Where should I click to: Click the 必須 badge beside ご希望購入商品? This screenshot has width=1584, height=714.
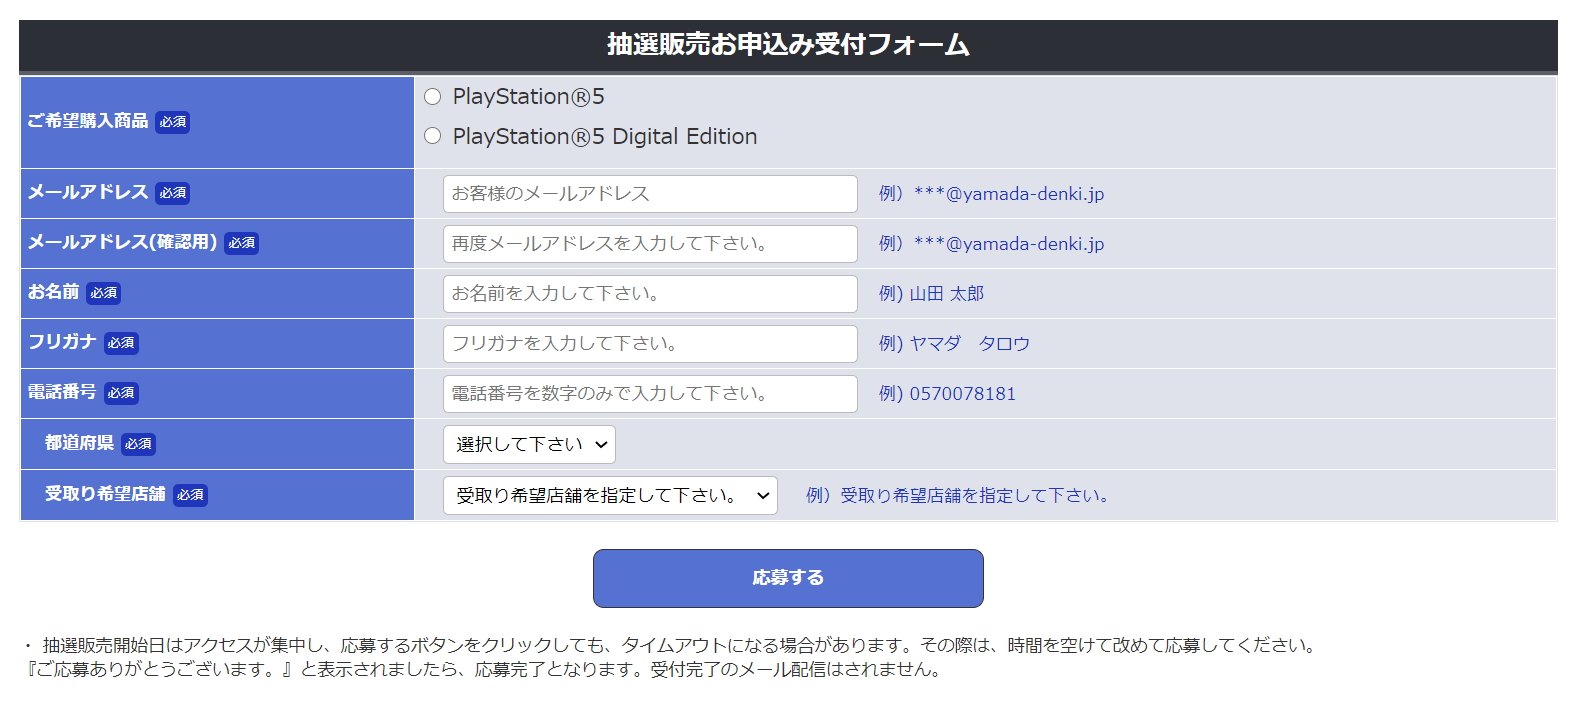pyautogui.click(x=173, y=122)
